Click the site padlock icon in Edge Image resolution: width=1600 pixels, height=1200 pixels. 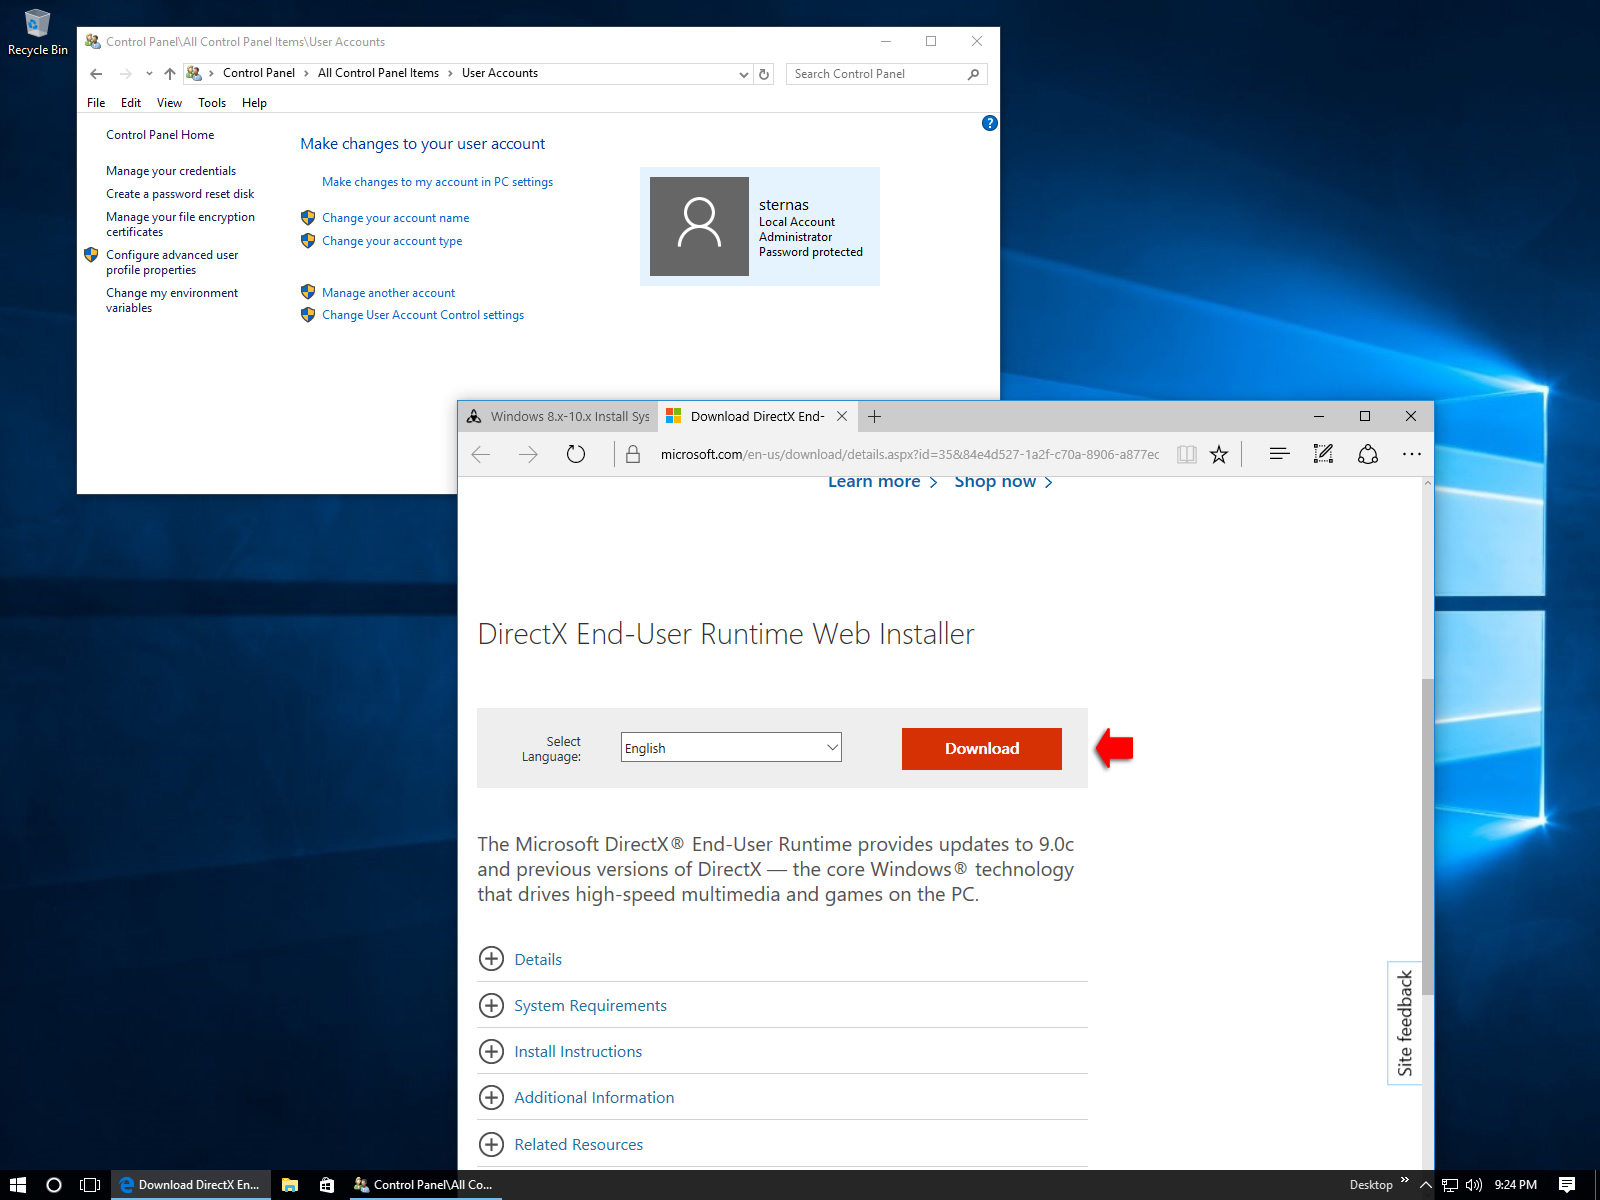633,454
